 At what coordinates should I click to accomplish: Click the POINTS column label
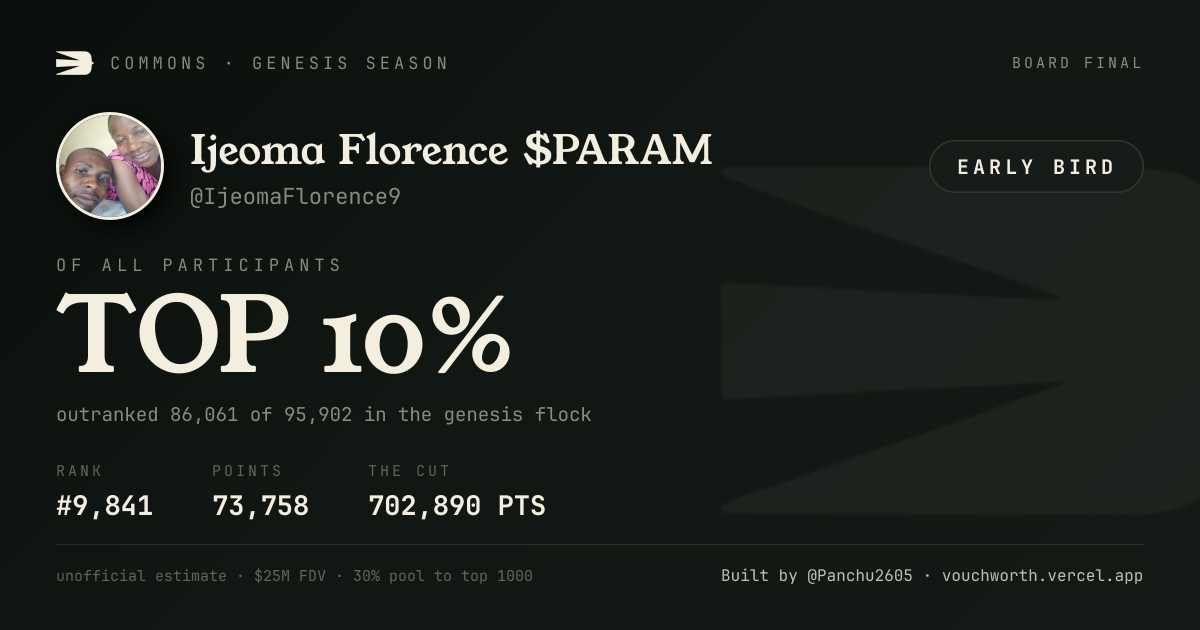click(247, 471)
